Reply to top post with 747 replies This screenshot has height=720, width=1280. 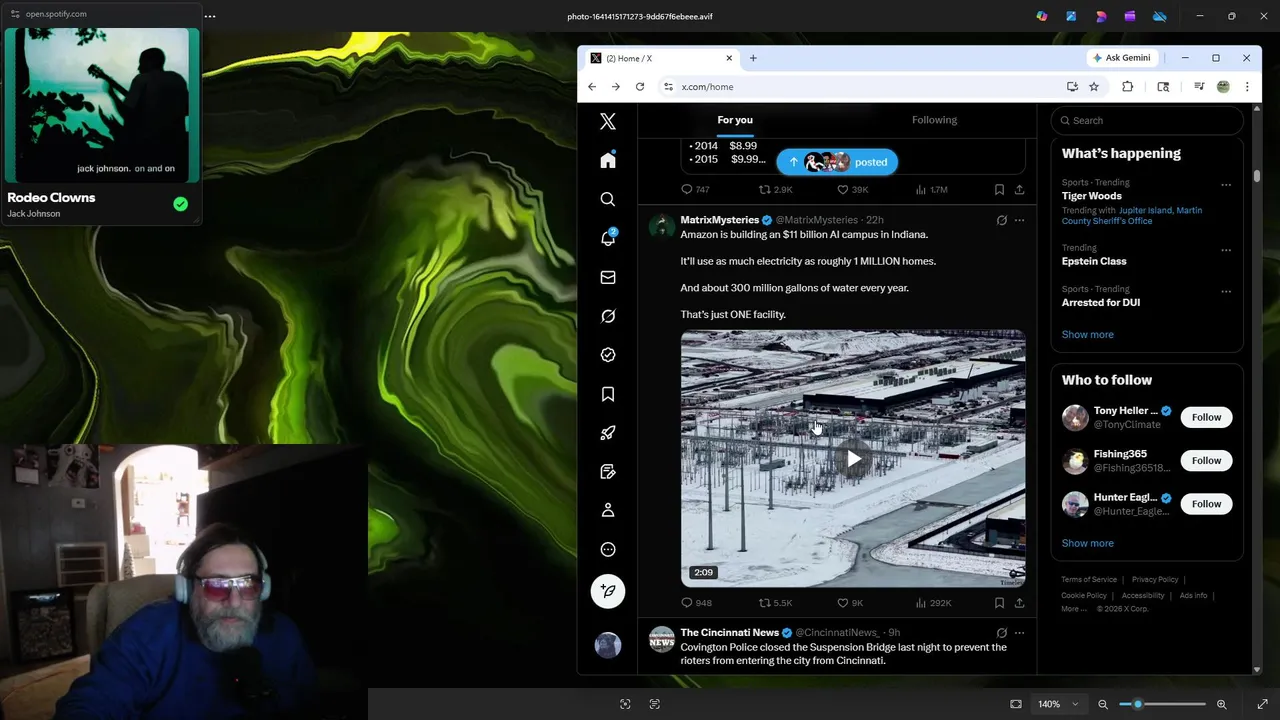coord(695,189)
